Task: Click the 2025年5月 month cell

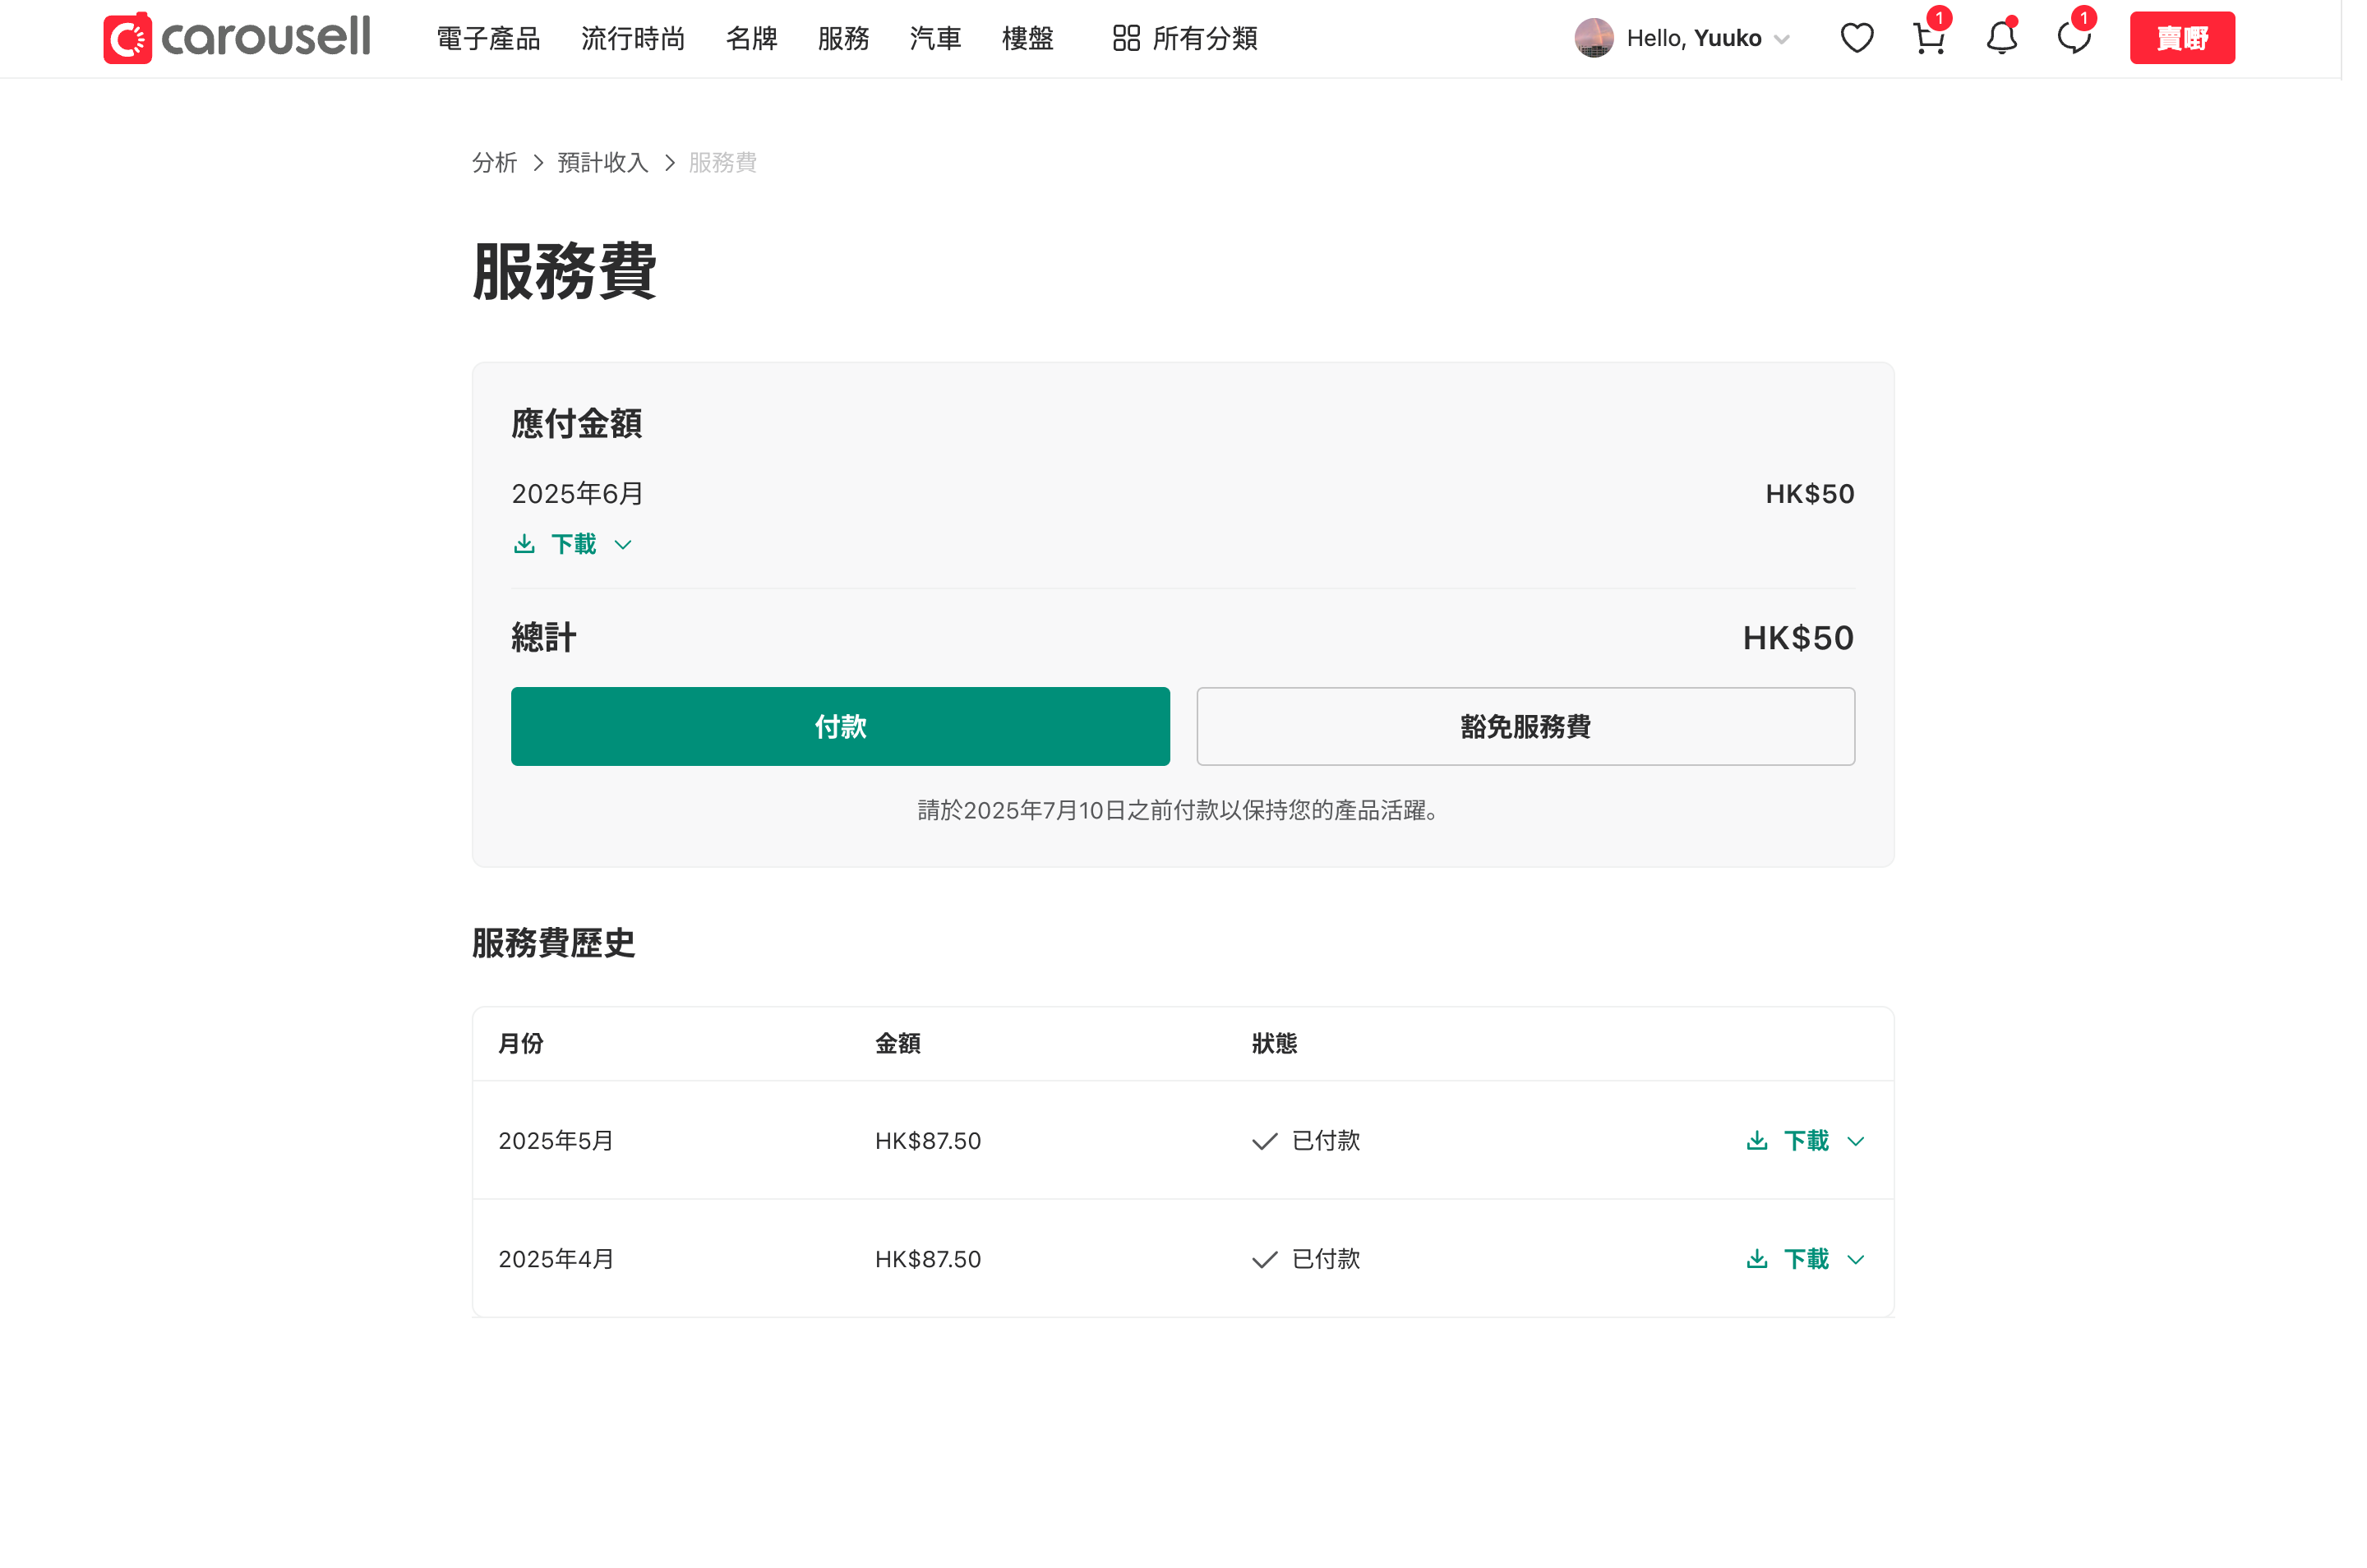Action: click(556, 1140)
